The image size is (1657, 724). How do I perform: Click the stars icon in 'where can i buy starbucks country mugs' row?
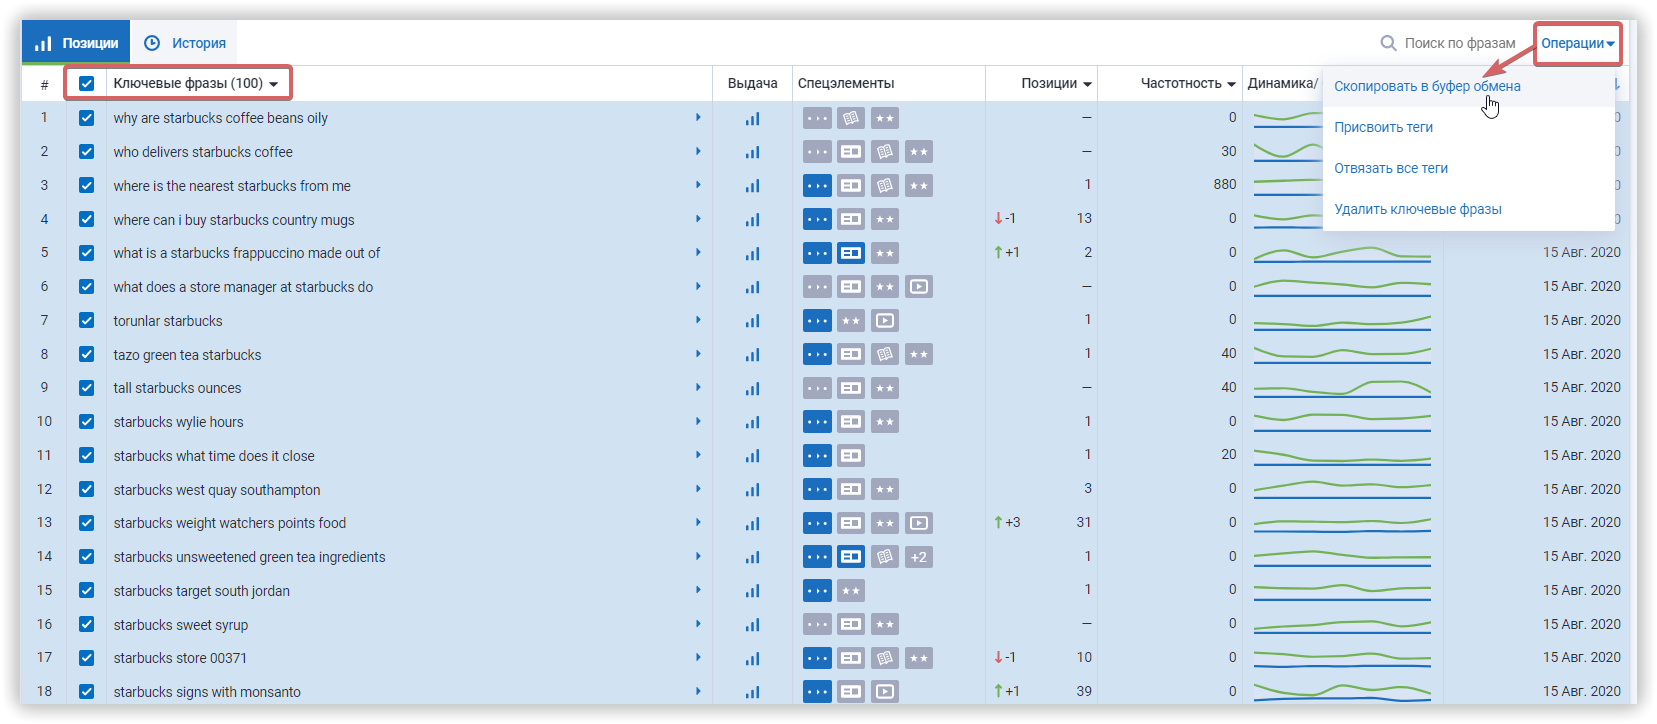pyautogui.click(x=885, y=219)
